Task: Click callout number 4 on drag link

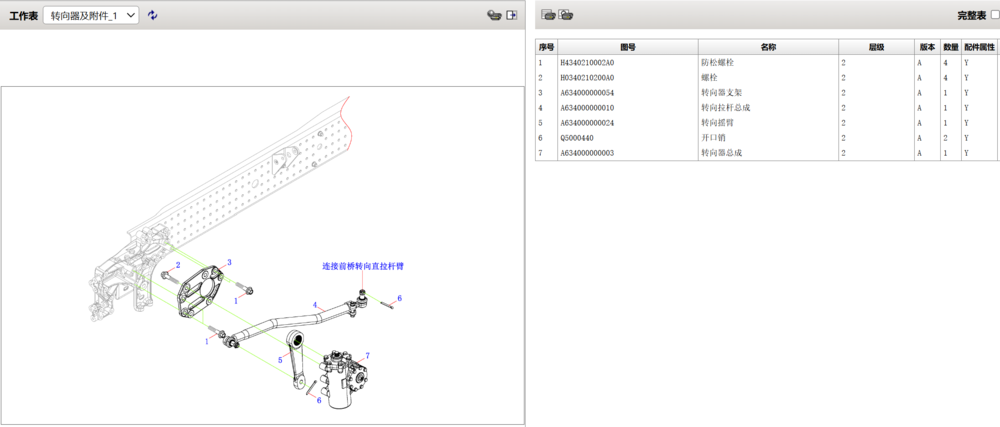Action: pyautogui.click(x=315, y=305)
